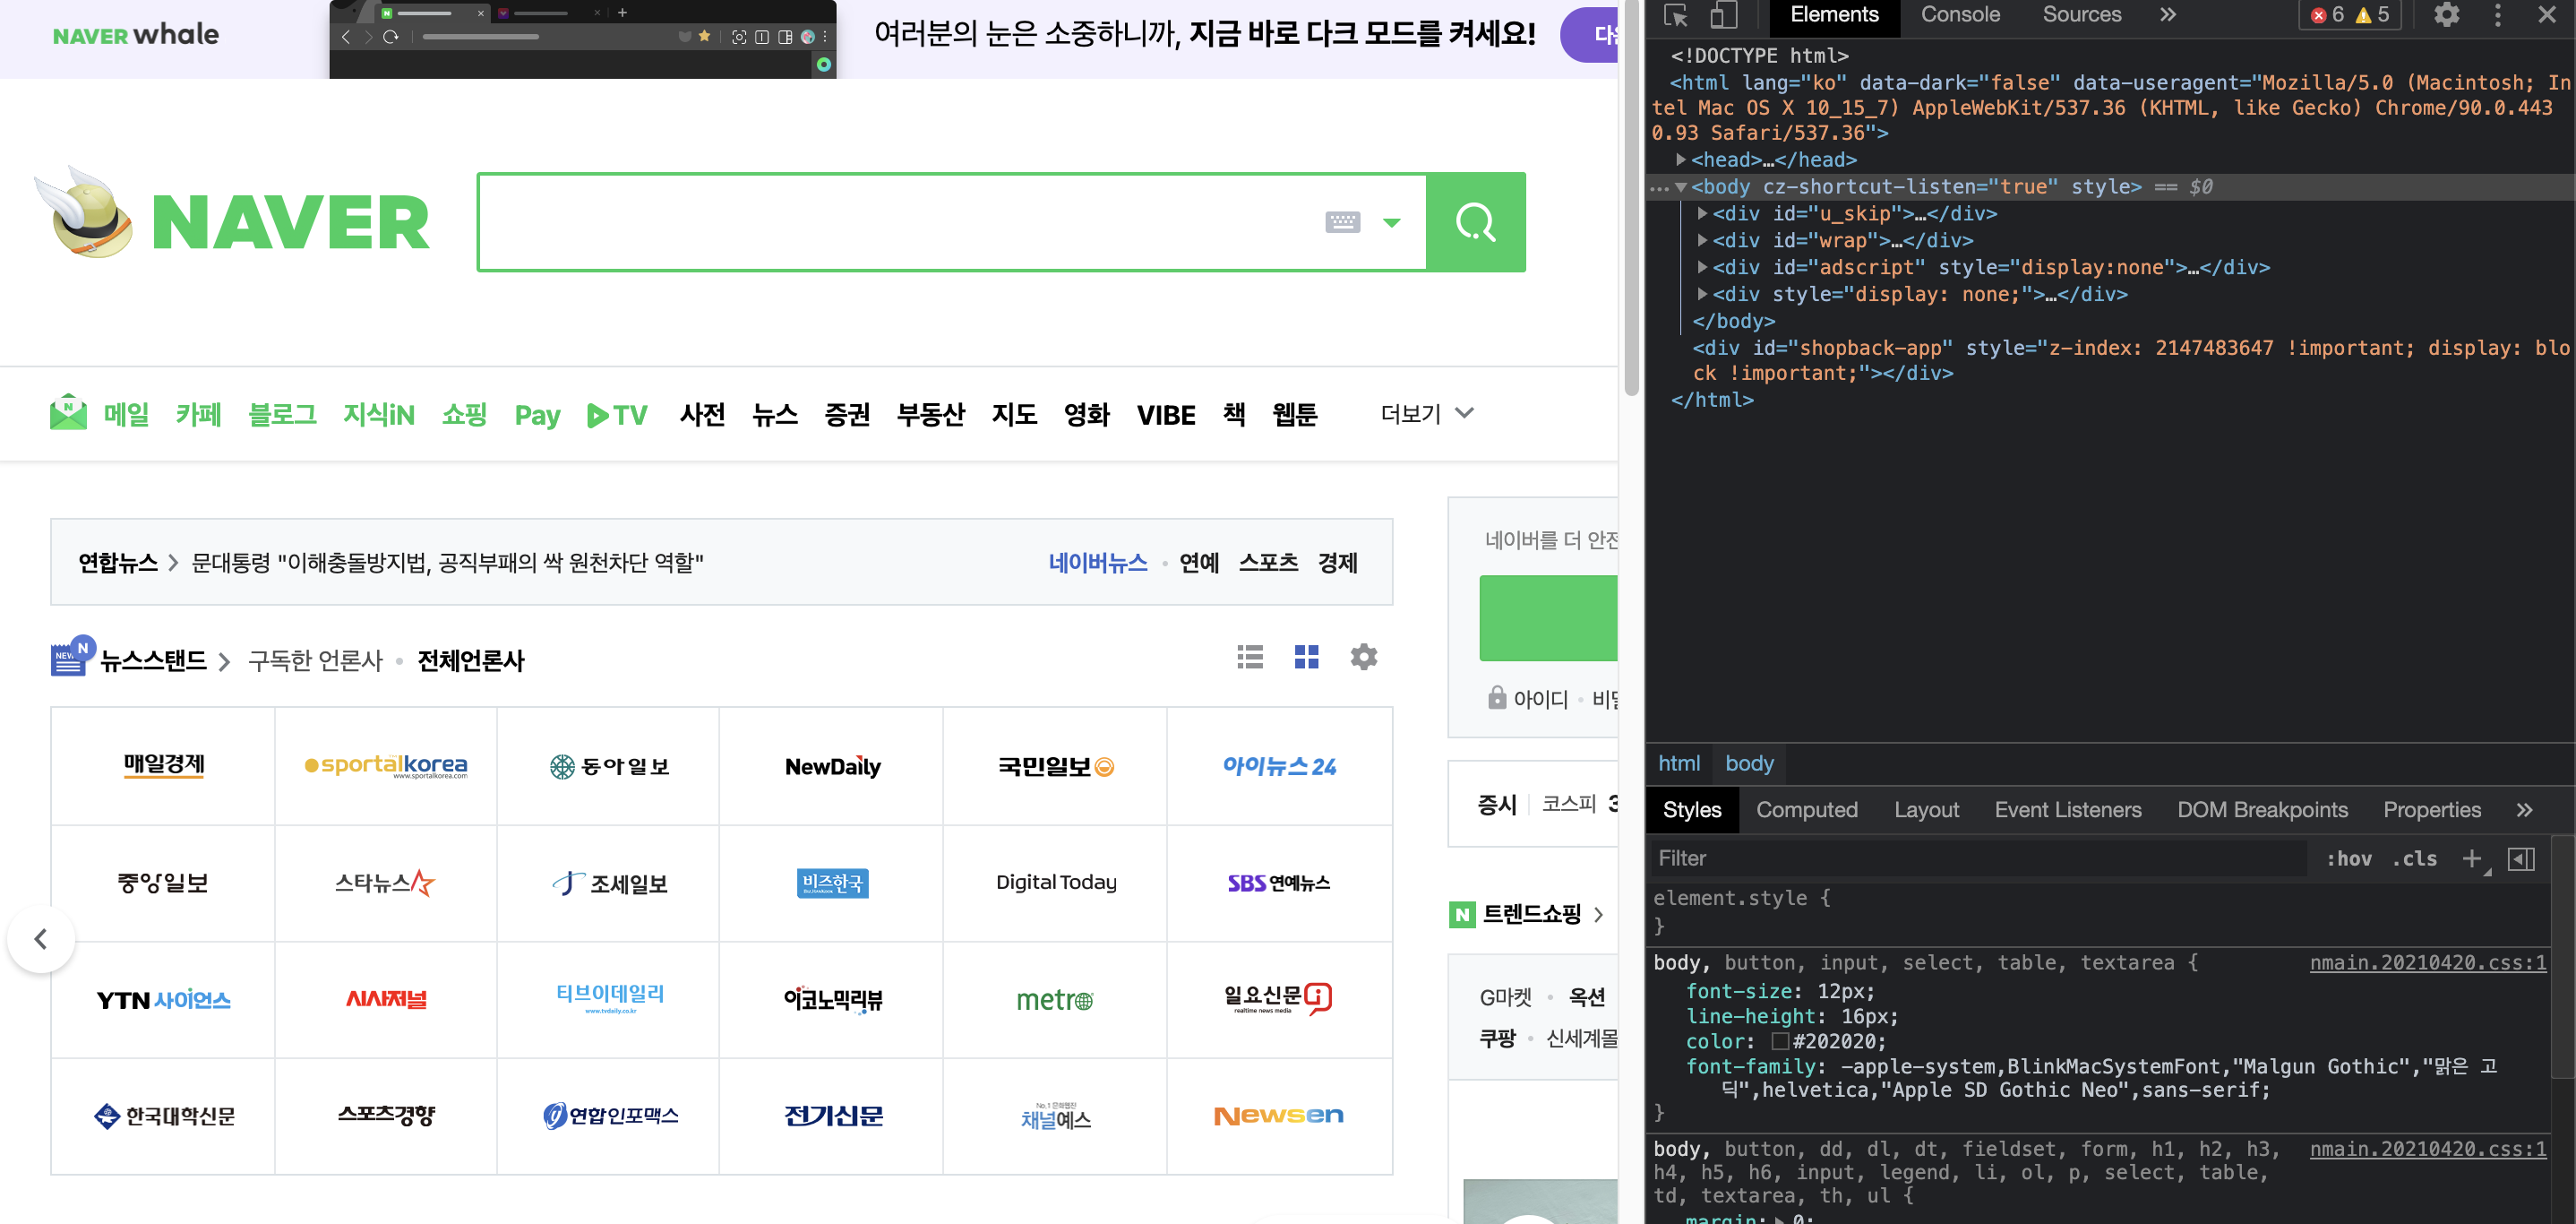2576x1224 pixels.
Task: Toggle the :hov element state panel
Action: [x=2348, y=859]
